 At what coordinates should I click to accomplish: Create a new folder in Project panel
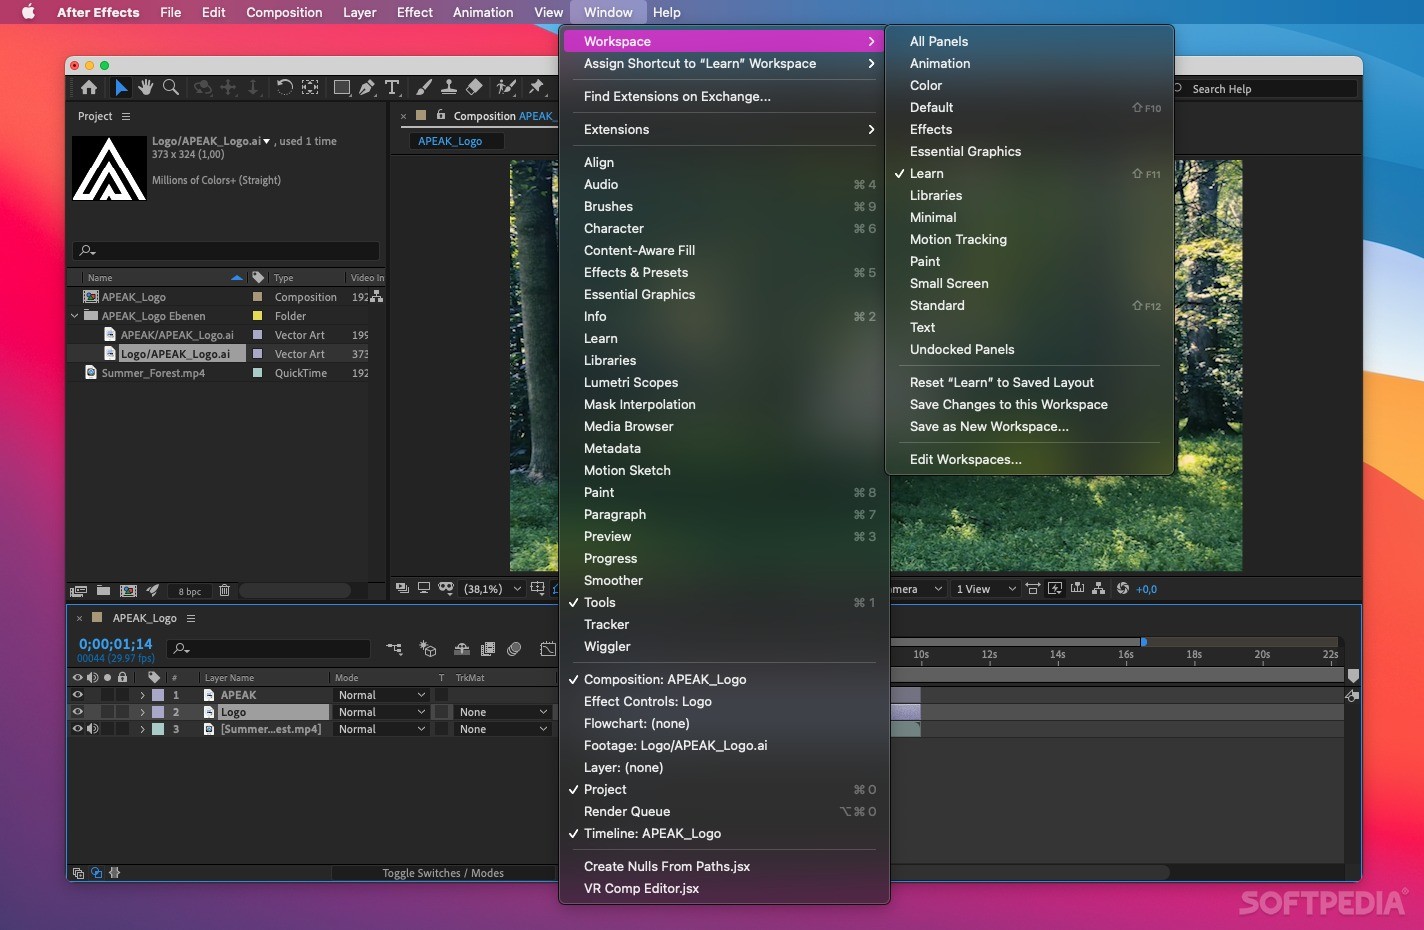103,591
